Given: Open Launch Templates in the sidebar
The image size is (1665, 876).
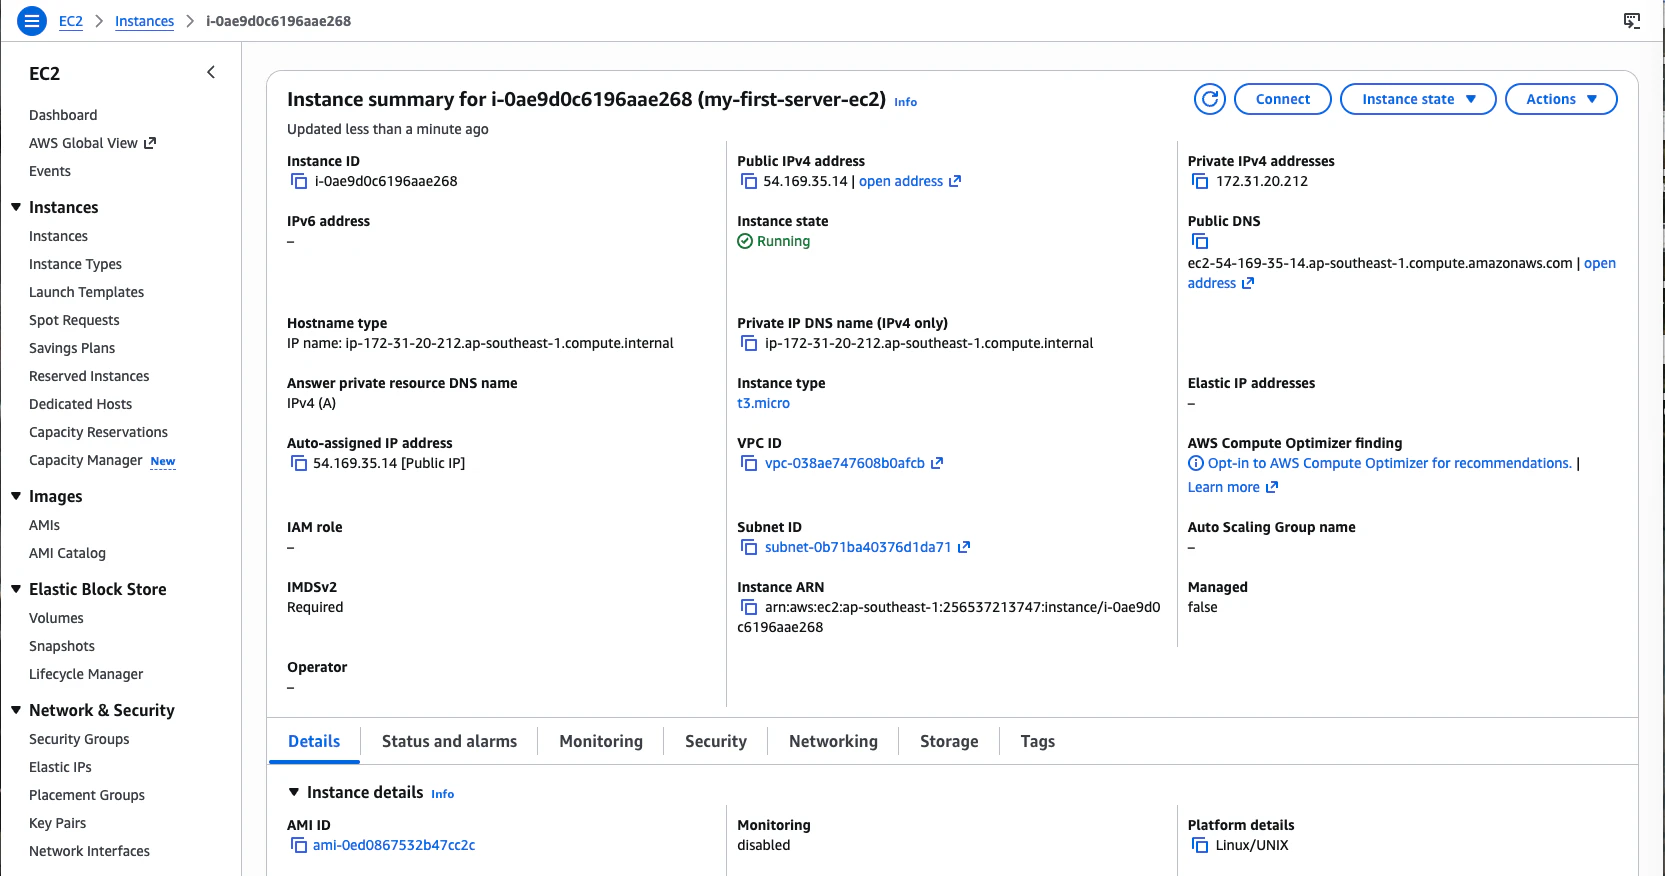Looking at the screenshot, I should tap(86, 292).
